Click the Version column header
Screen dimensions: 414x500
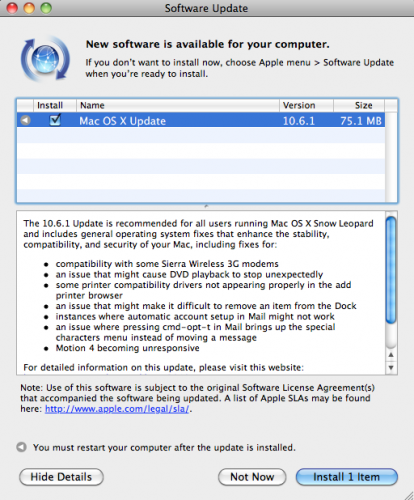point(306,105)
